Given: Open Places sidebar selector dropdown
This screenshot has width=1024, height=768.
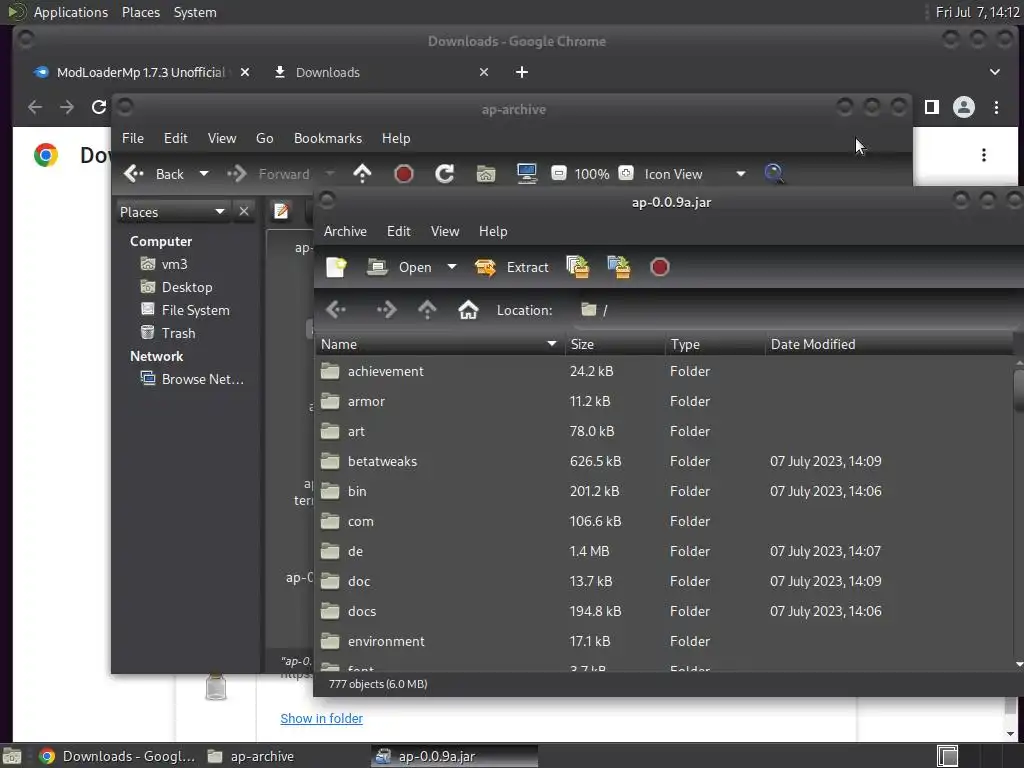Looking at the screenshot, I should pyautogui.click(x=172, y=212).
